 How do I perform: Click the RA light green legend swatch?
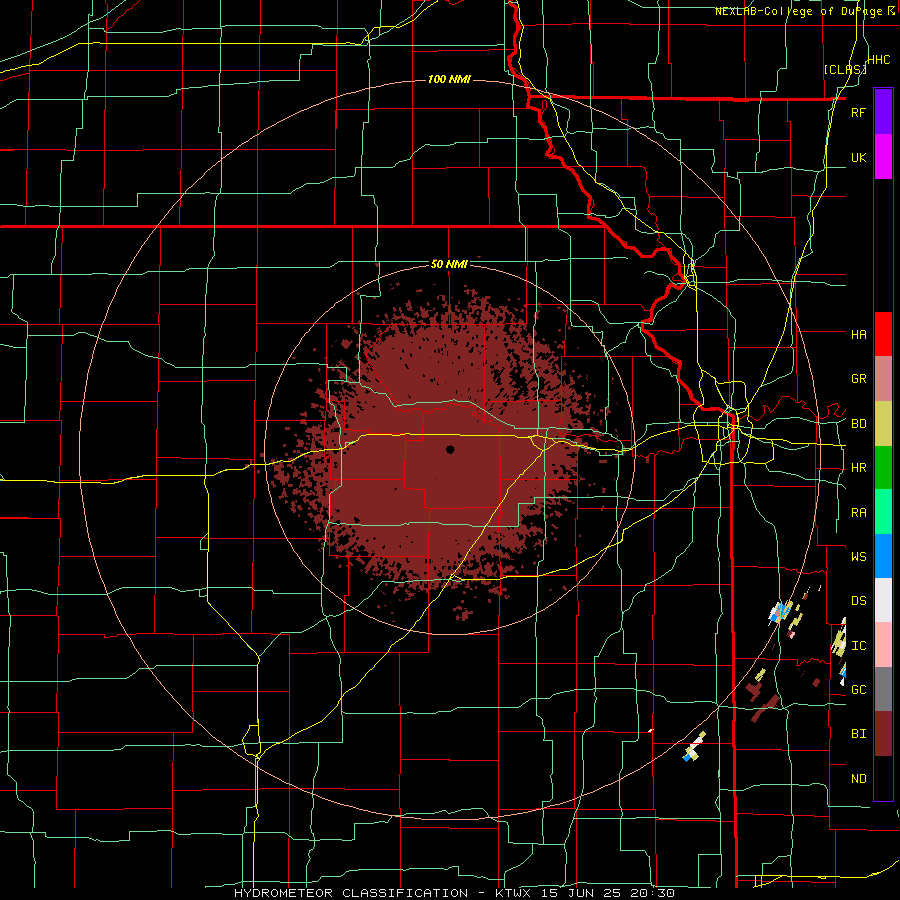[883, 512]
